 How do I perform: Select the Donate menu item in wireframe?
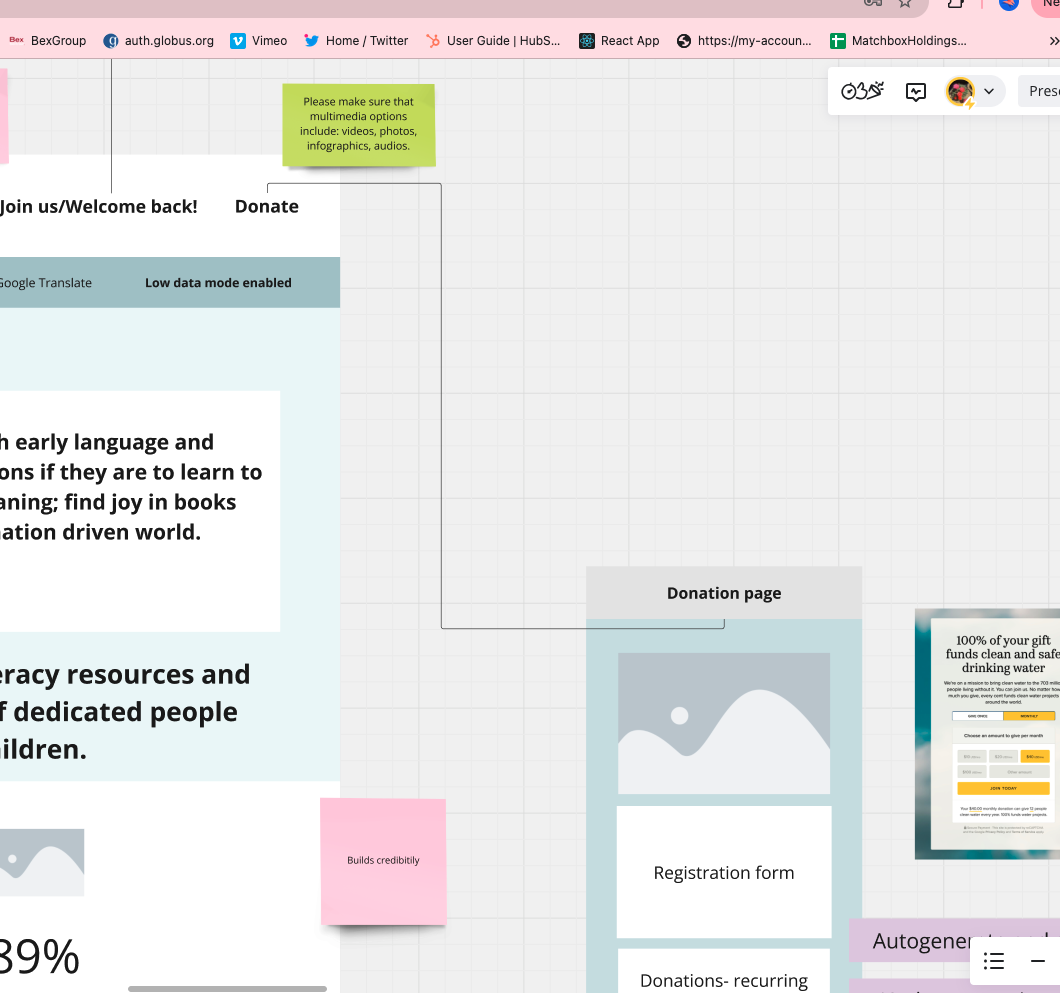tap(266, 206)
